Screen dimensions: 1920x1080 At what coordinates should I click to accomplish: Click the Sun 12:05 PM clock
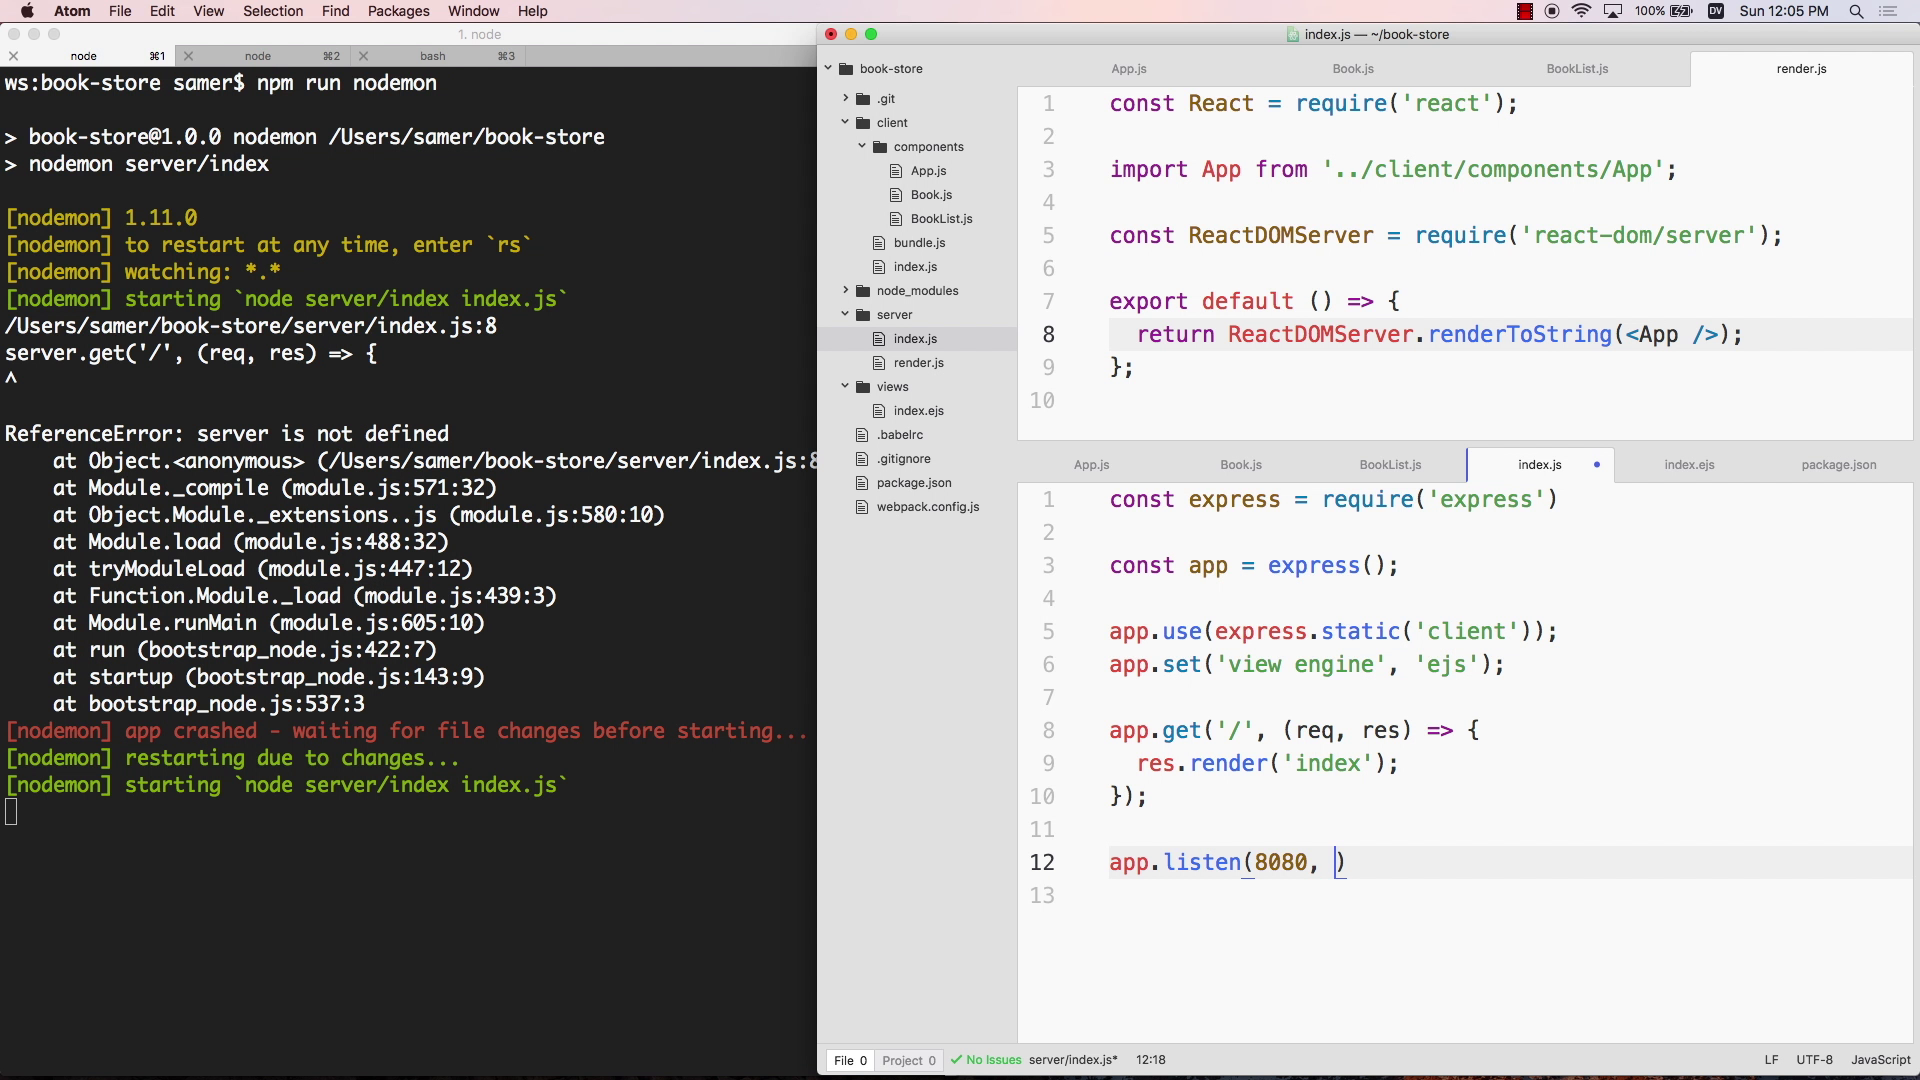tap(1784, 11)
